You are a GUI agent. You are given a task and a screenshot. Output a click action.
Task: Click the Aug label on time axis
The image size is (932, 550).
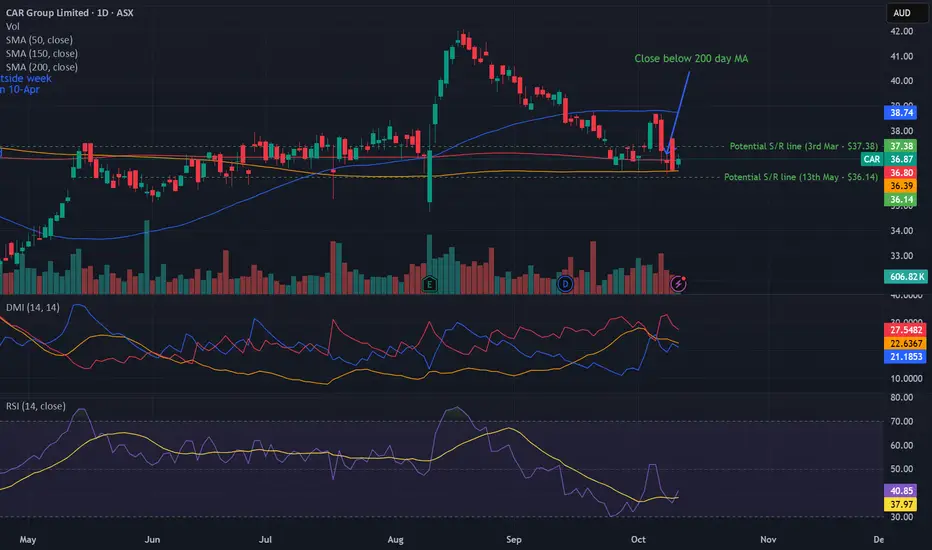click(395, 539)
